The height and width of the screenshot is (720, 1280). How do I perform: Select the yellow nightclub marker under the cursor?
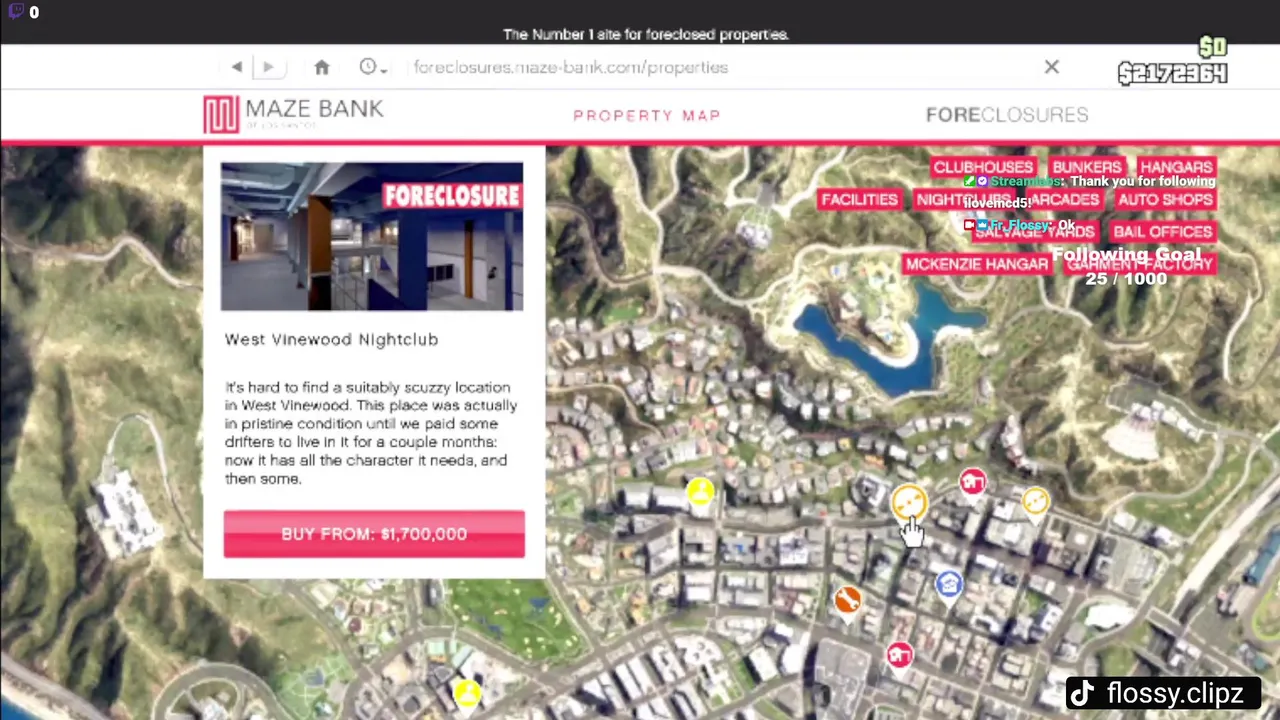pyautogui.click(x=909, y=502)
